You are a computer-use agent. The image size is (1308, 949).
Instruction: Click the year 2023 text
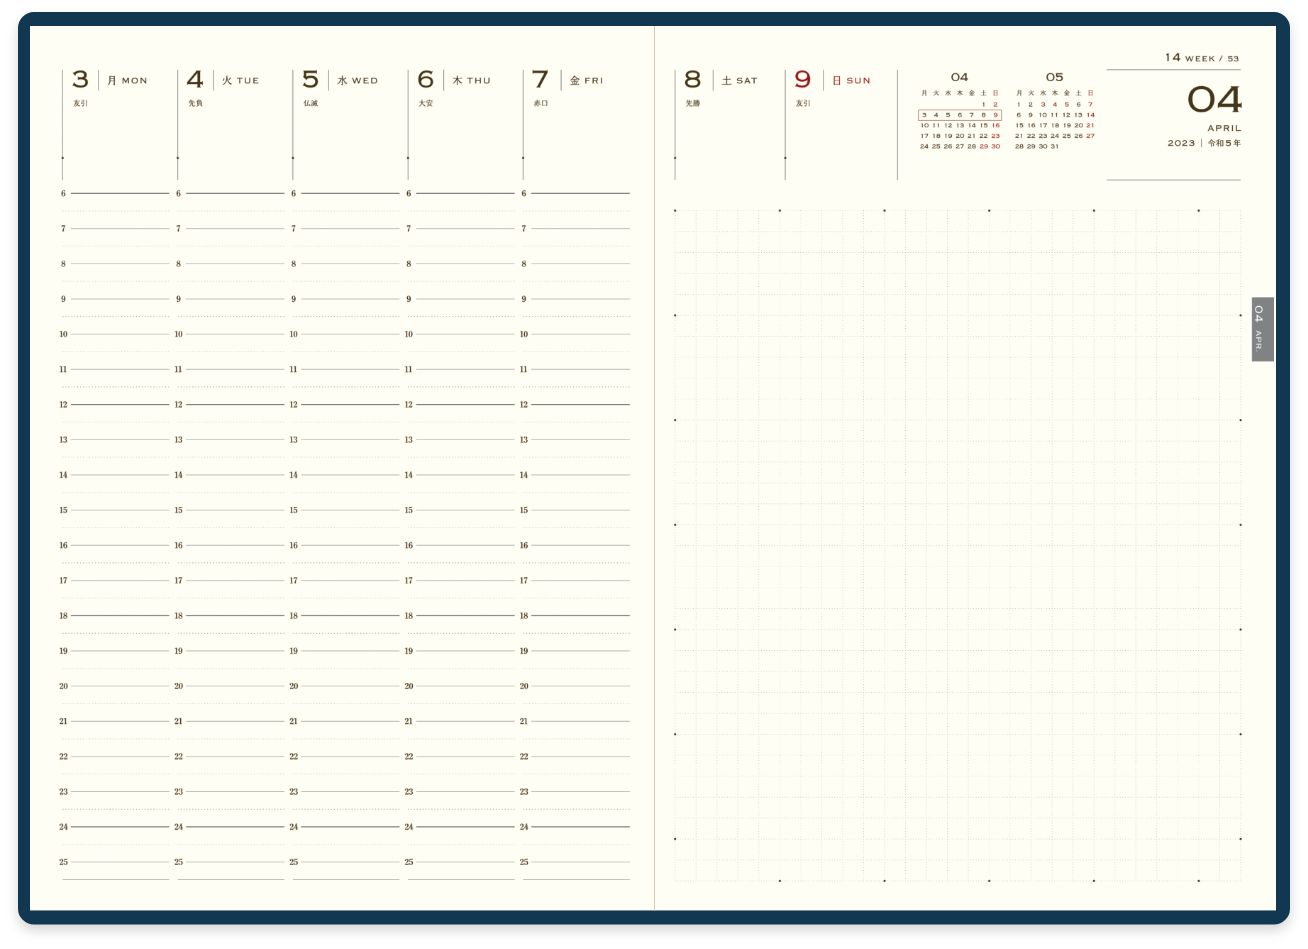point(1181,143)
